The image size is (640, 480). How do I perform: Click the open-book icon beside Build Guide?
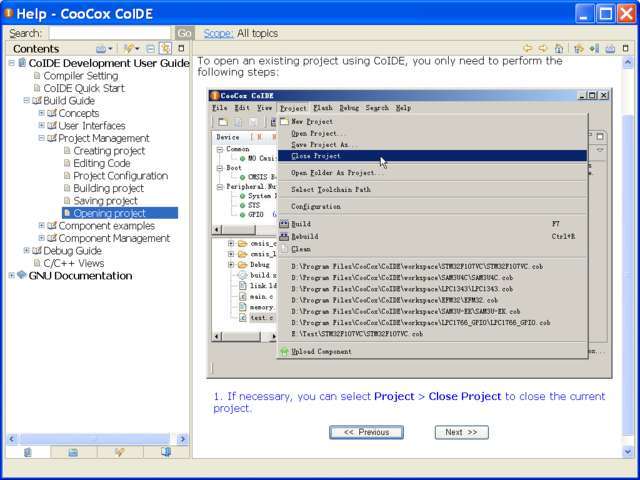coord(37,100)
